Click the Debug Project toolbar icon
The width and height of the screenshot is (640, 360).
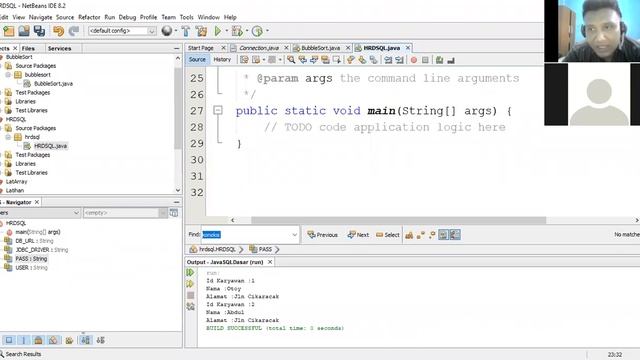237,31
